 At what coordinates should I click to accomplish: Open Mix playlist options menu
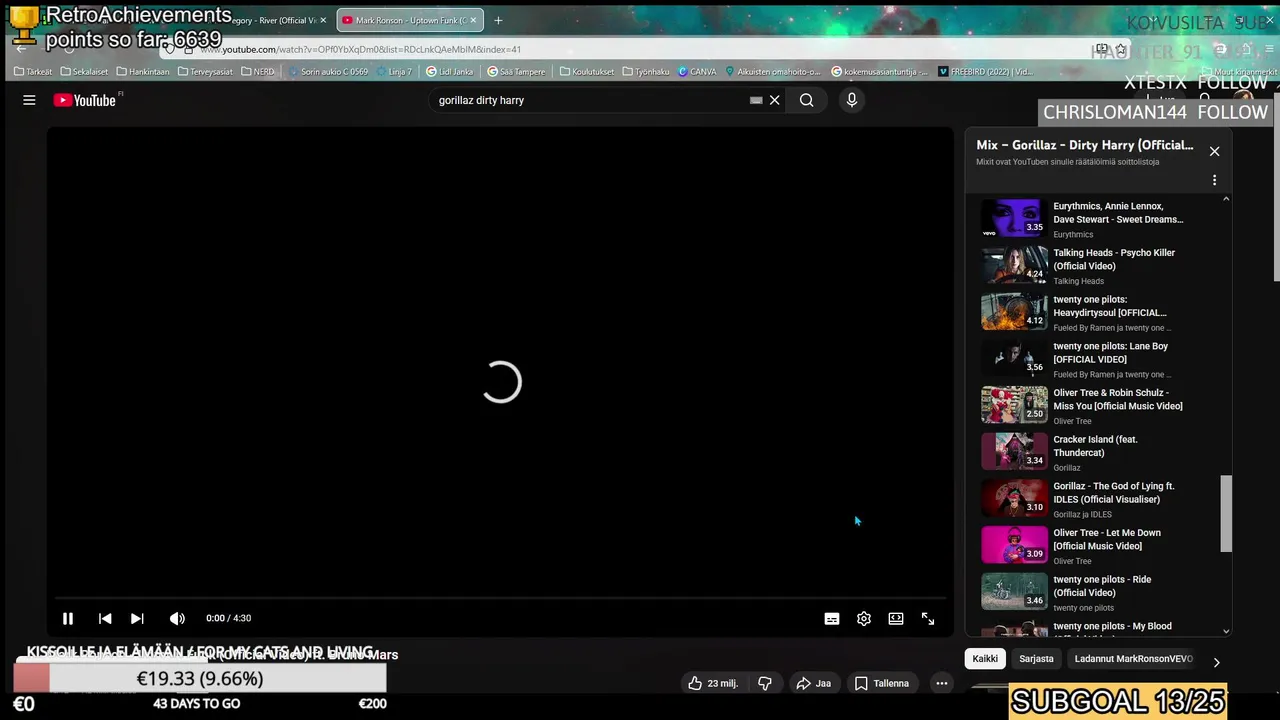click(x=1214, y=180)
